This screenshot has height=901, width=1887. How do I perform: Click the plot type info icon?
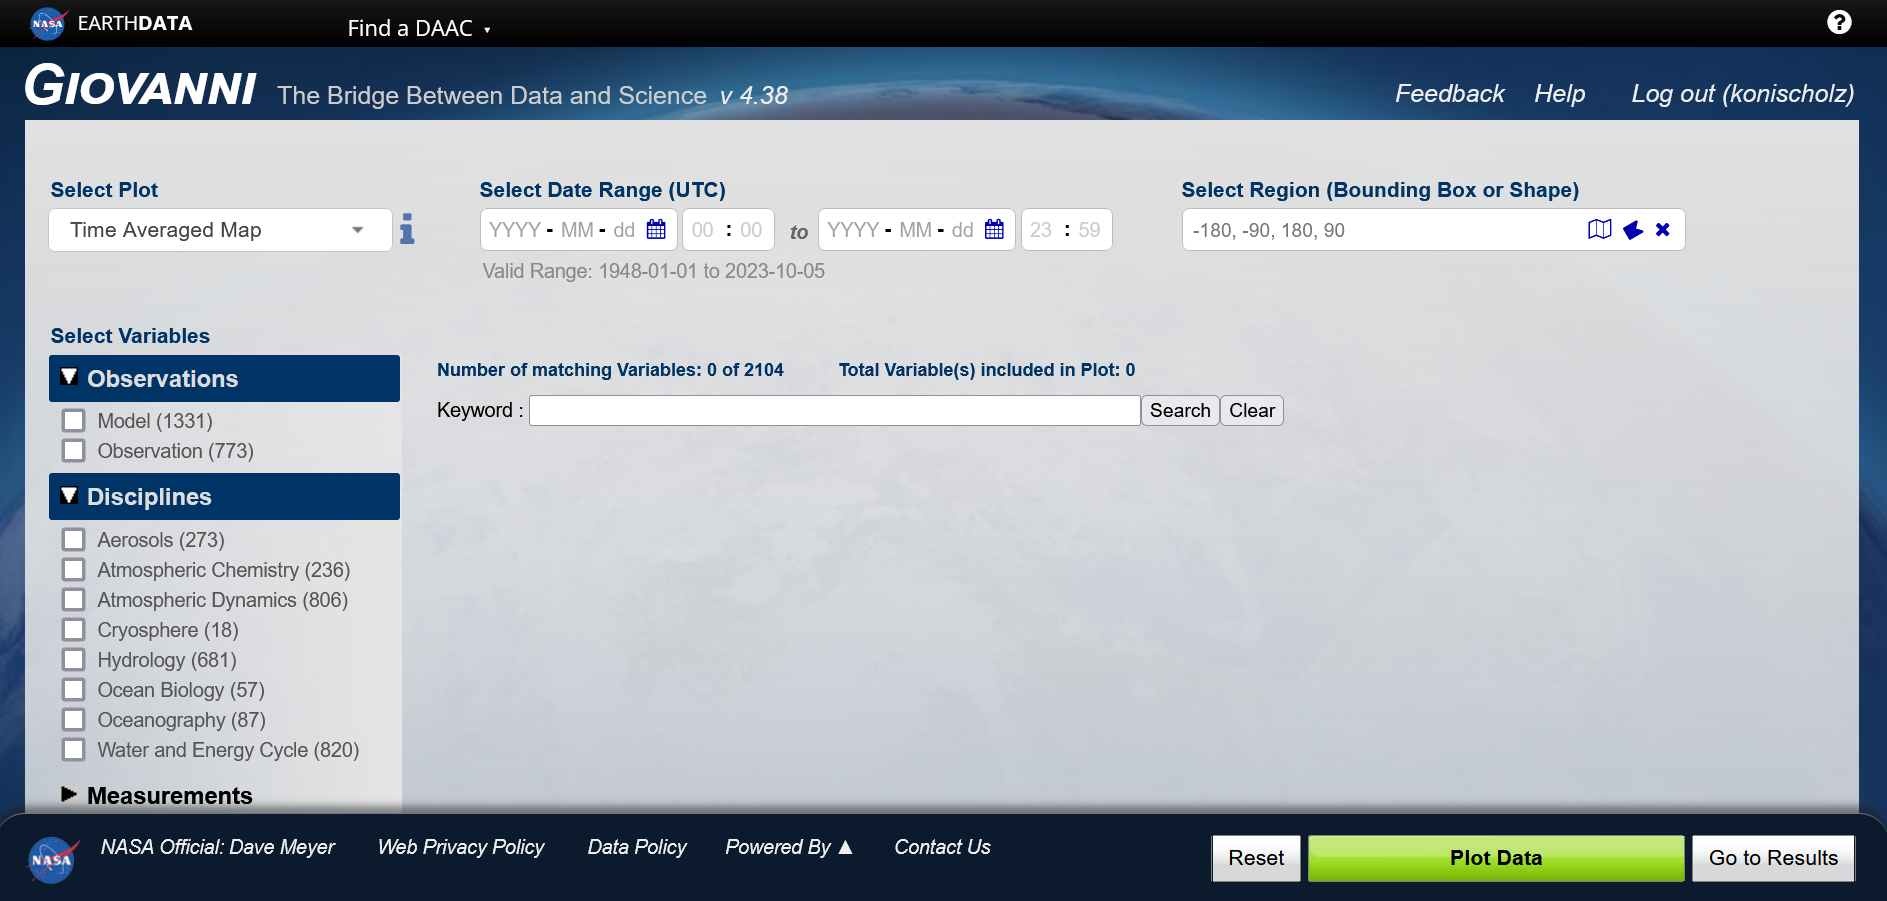pos(407,229)
